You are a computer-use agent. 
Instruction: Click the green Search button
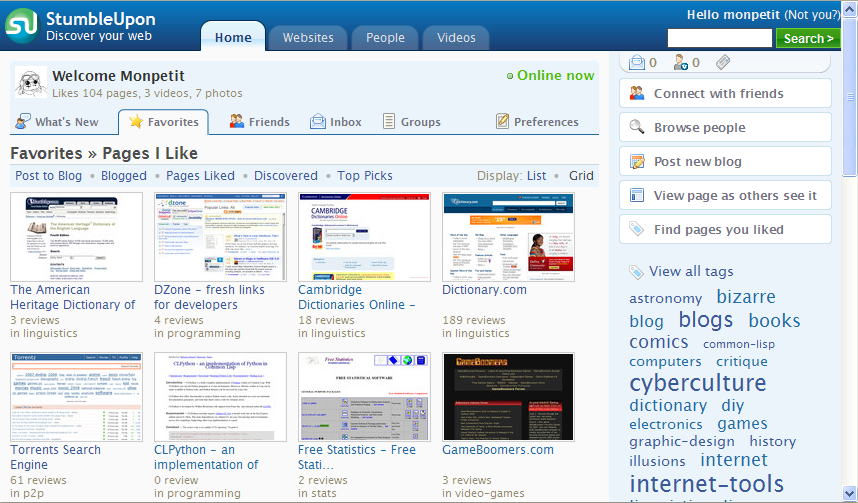(x=808, y=38)
